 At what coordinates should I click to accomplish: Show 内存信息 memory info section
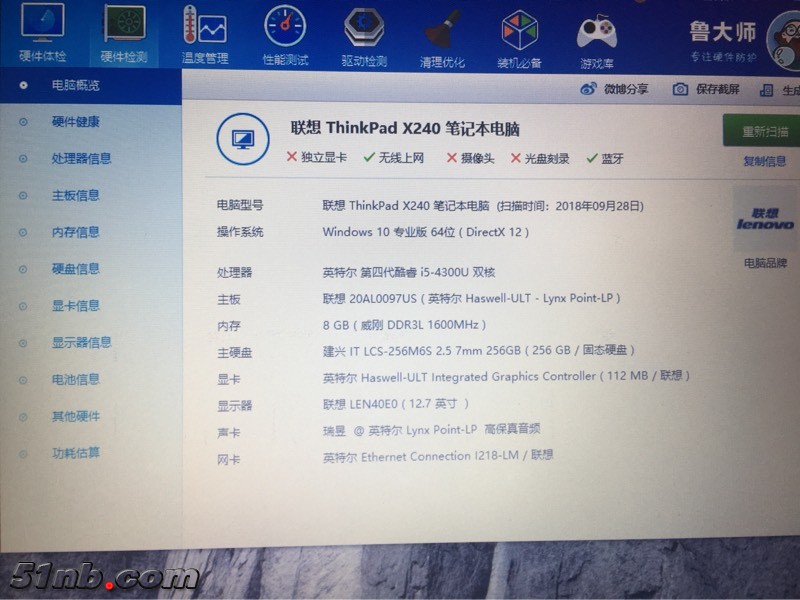76,232
